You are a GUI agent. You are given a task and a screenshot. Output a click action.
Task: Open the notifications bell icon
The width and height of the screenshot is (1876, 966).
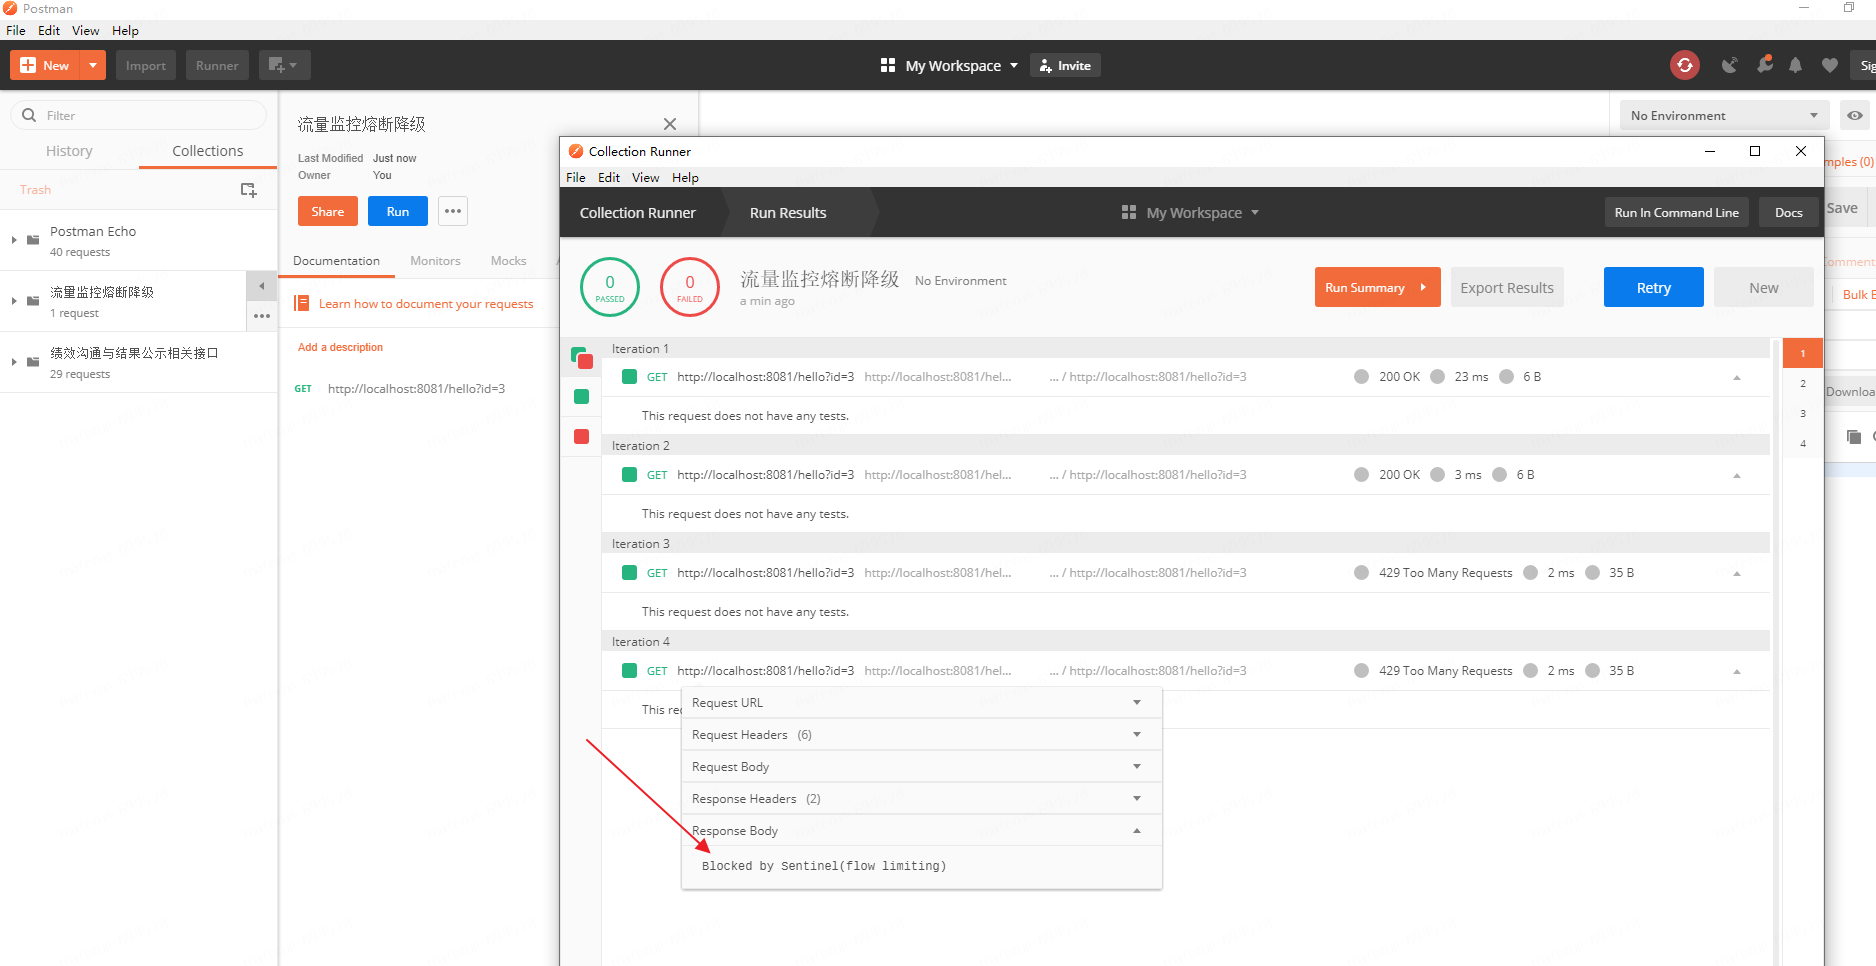tap(1796, 65)
